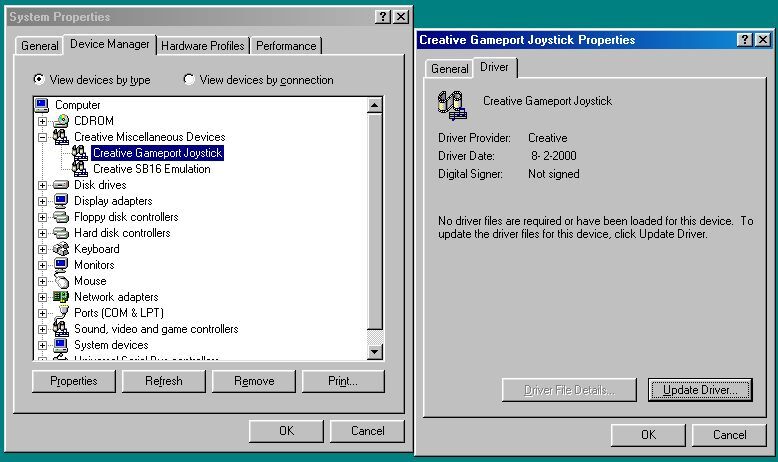Image resolution: width=778 pixels, height=462 pixels.
Task: Click the Disk drives icon
Action: tap(61, 185)
